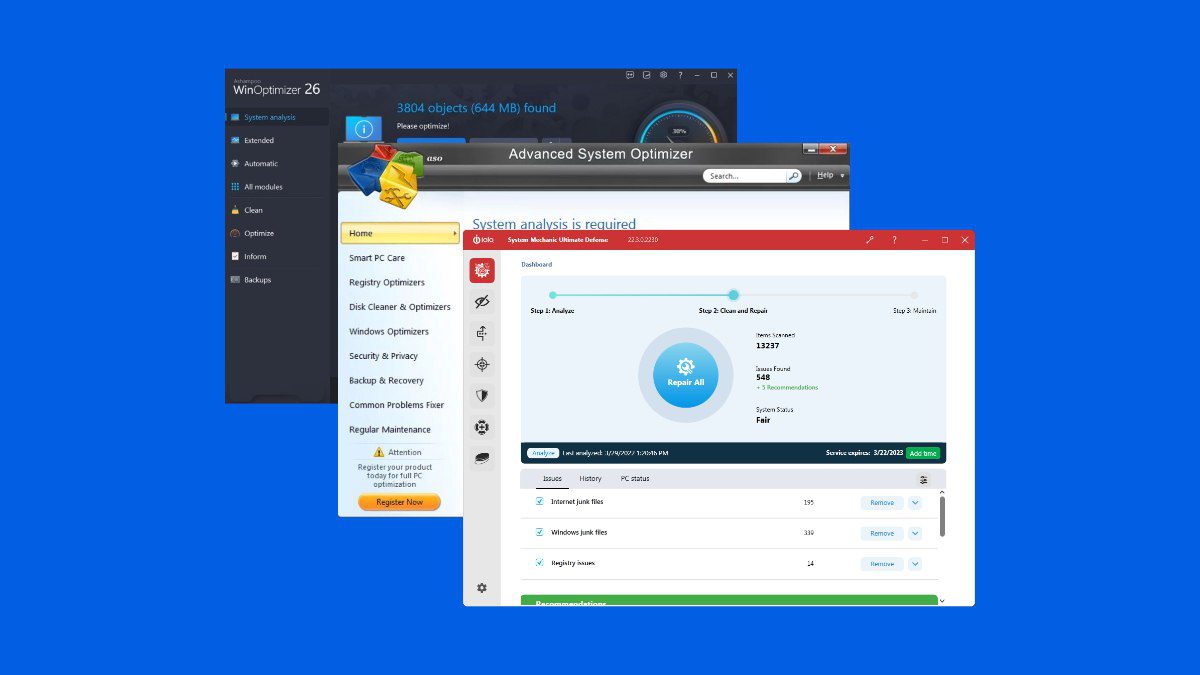Image resolution: width=1200 pixels, height=675 pixels.
Task: Click the question mark in System Mechanic title bar
Action: 894,240
